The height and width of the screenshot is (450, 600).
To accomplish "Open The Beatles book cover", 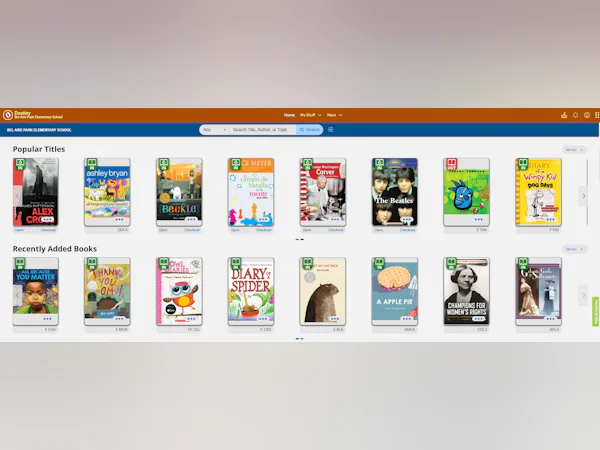I will 395,192.
